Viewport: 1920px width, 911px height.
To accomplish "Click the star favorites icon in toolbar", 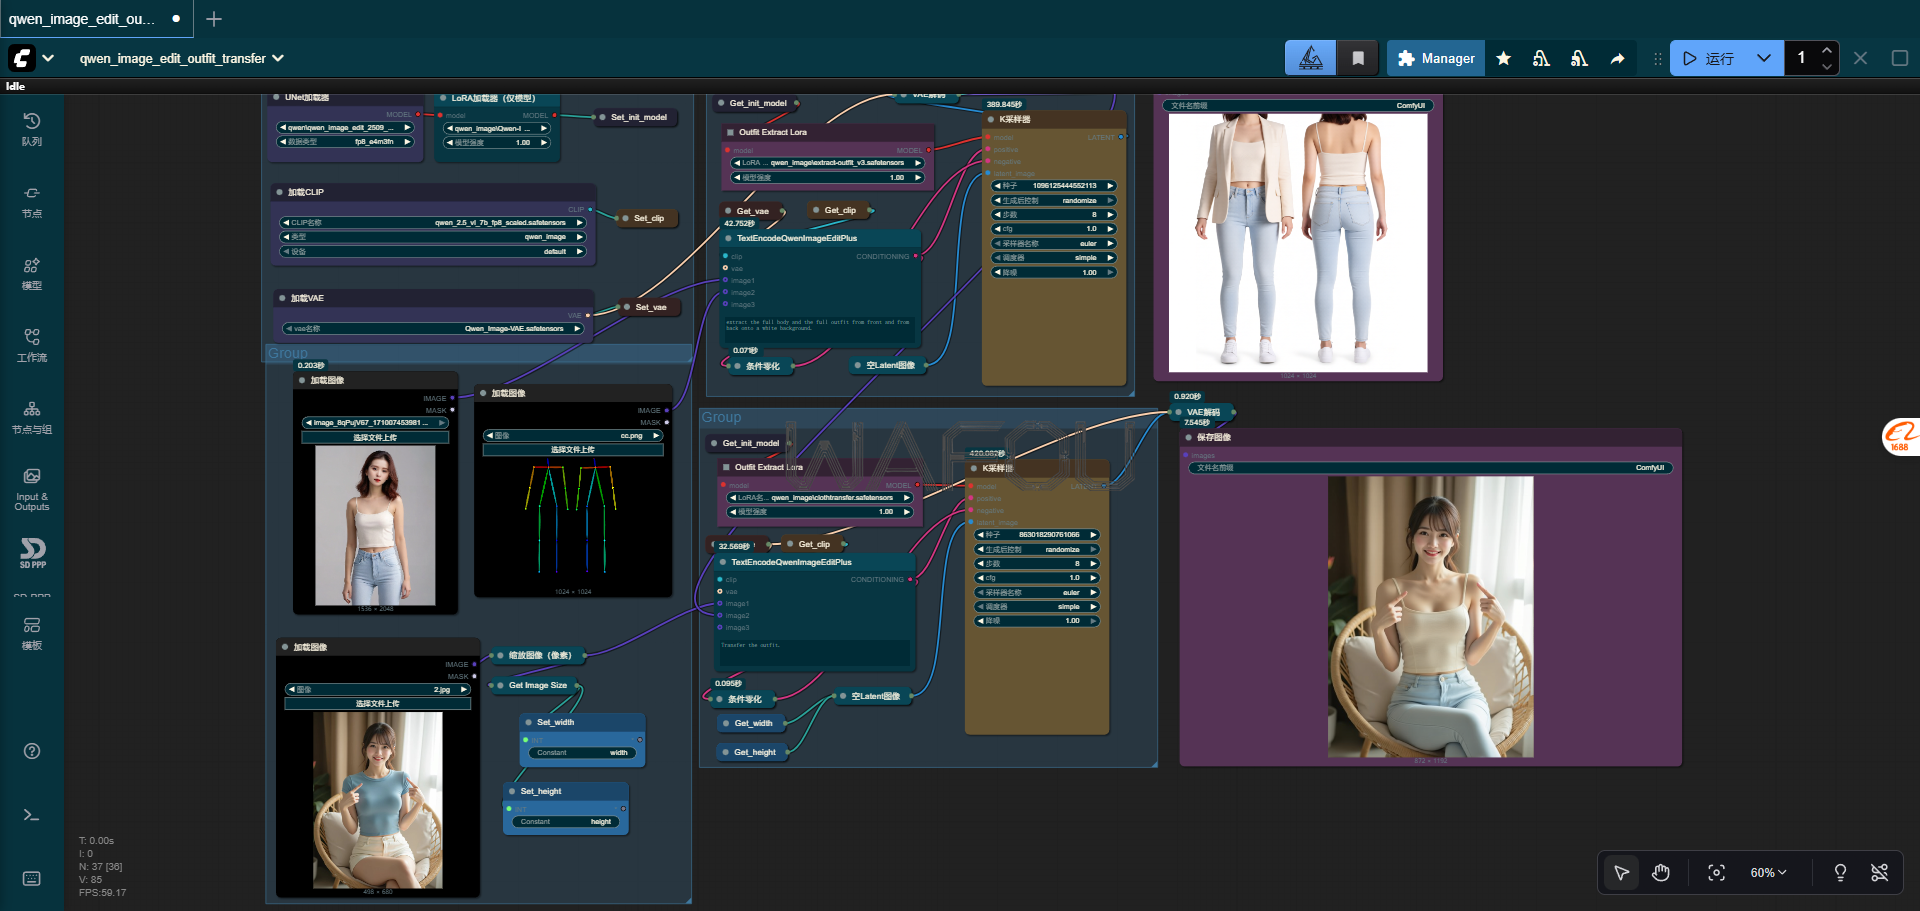I will point(1503,59).
